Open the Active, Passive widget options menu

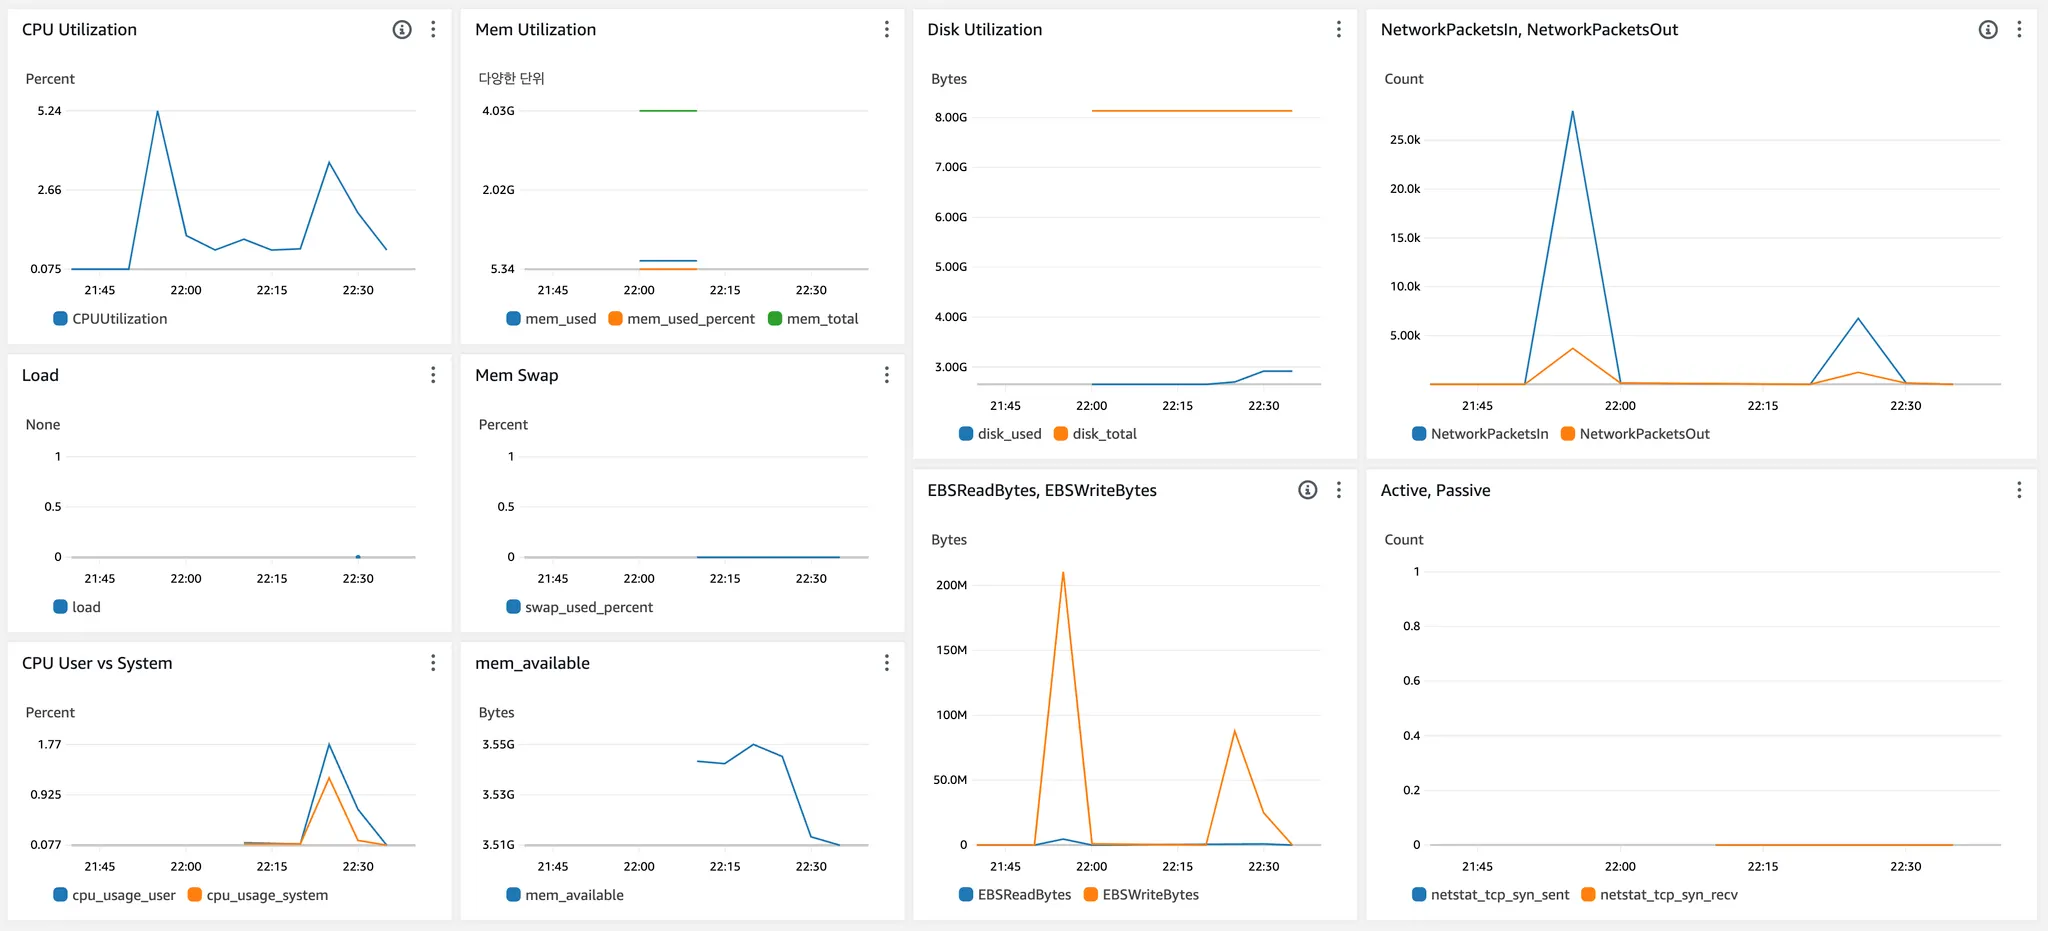click(x=2019, y=490)
